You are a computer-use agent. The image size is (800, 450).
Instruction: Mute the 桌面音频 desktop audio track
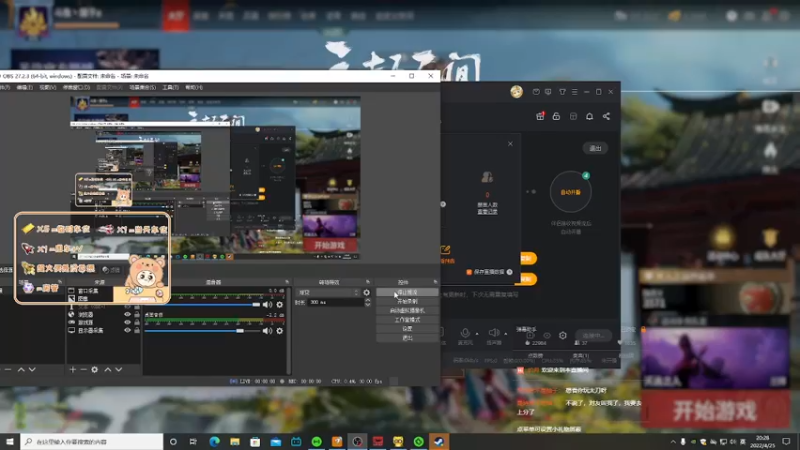pyautogui.click(x=267, y=331)
